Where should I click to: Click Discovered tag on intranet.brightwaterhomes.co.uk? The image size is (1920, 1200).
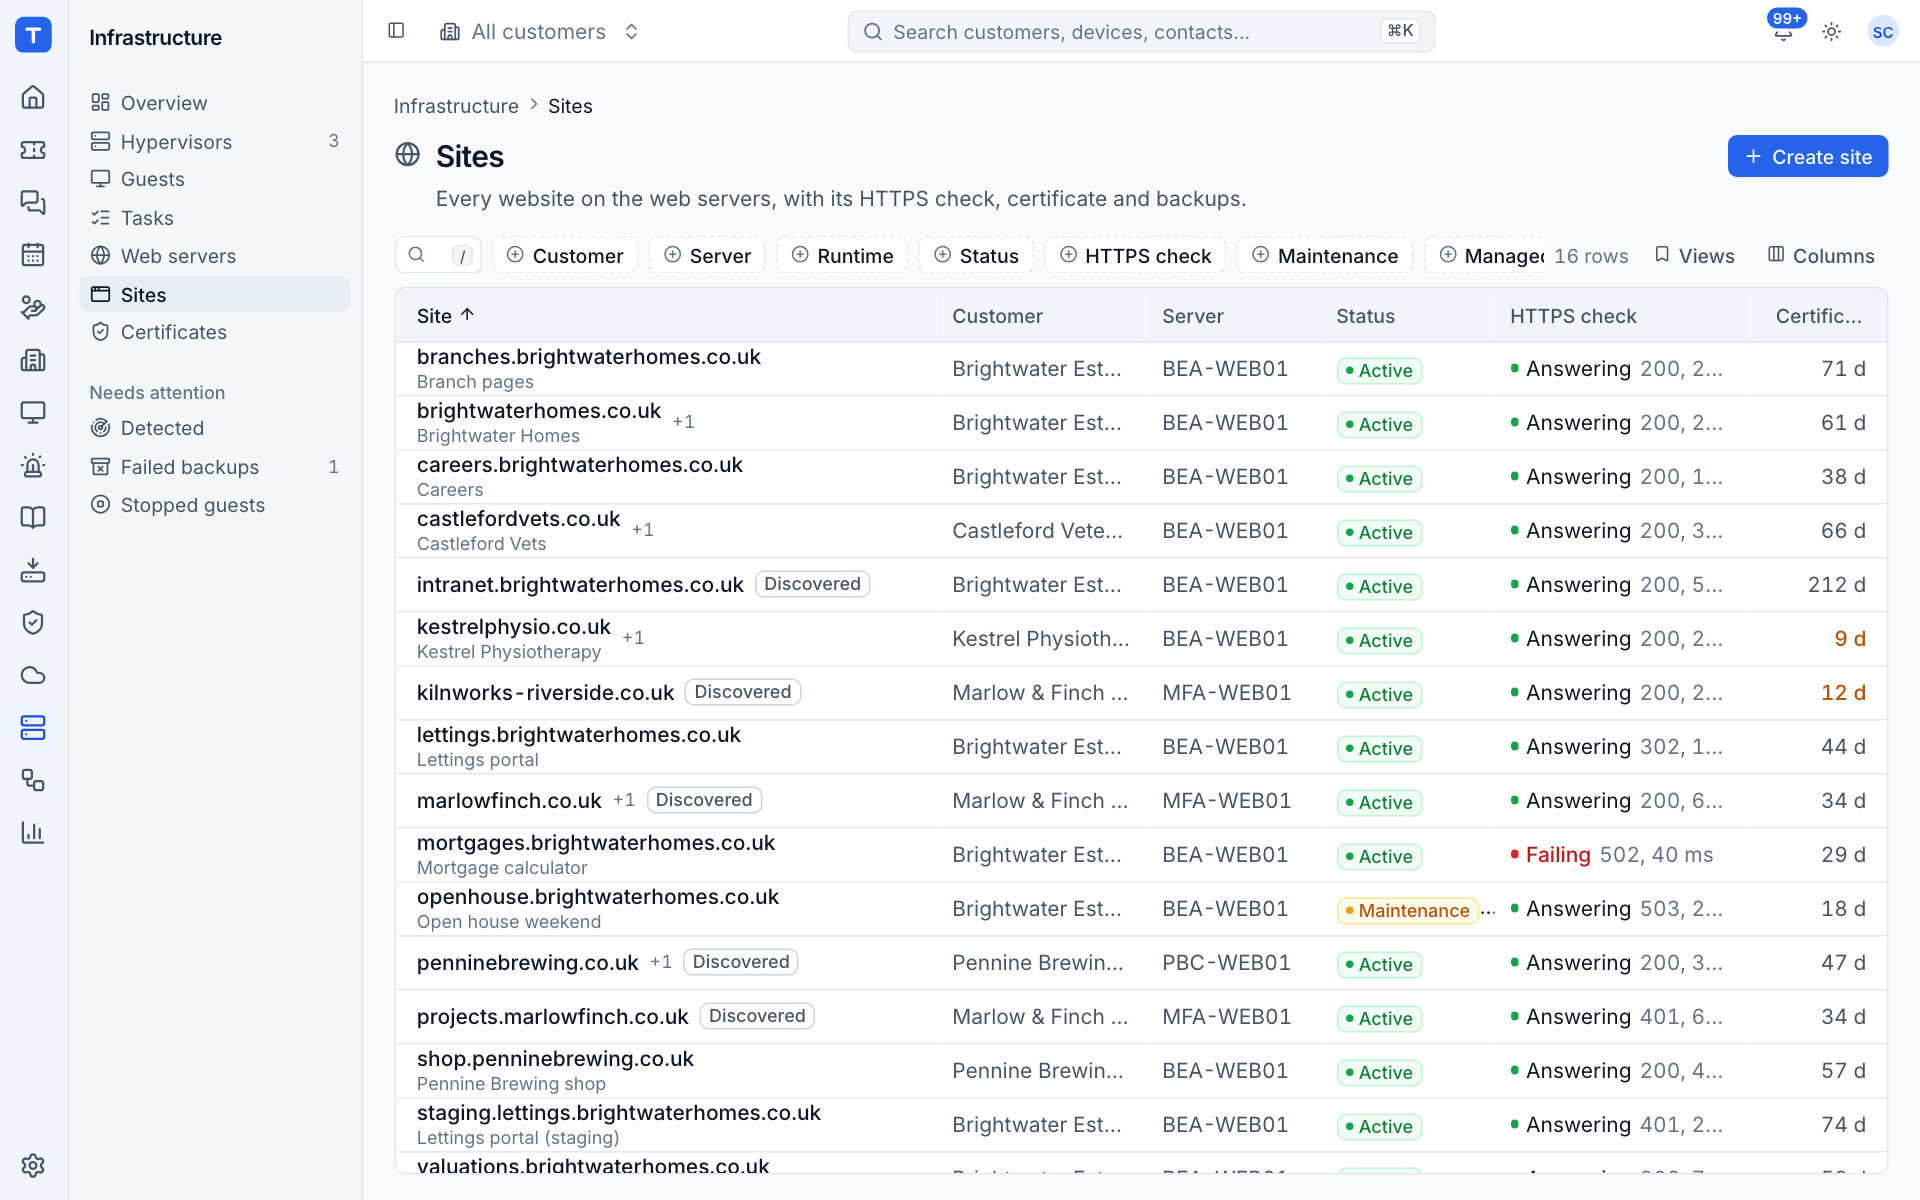click(812, 584)
